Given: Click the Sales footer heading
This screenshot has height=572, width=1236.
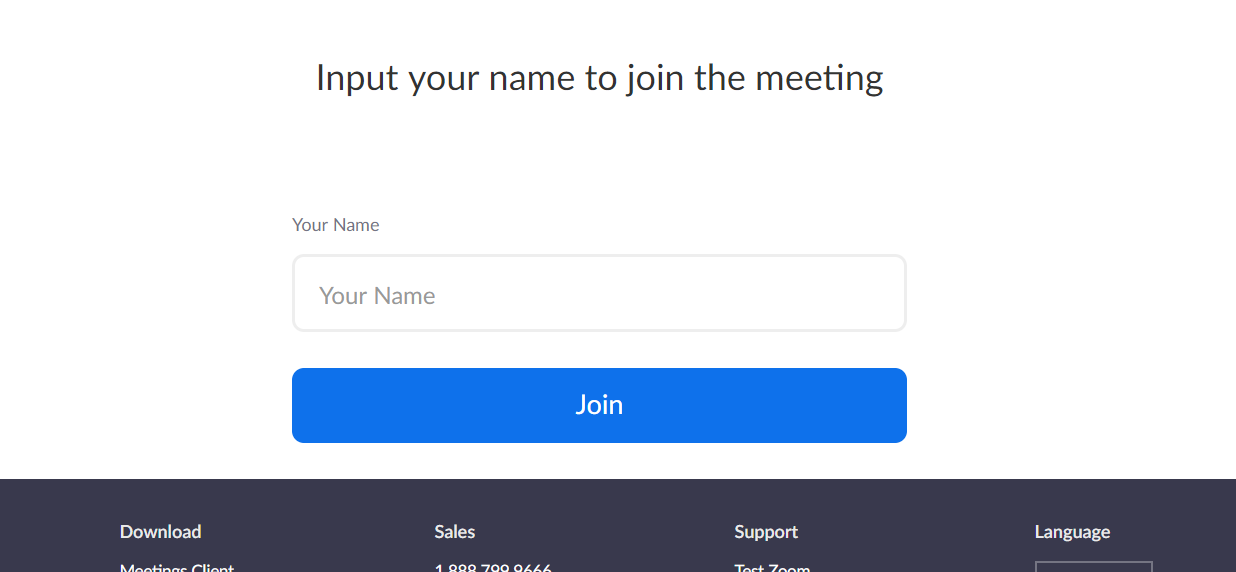Looking at the screenshot, I should point(454,532).
